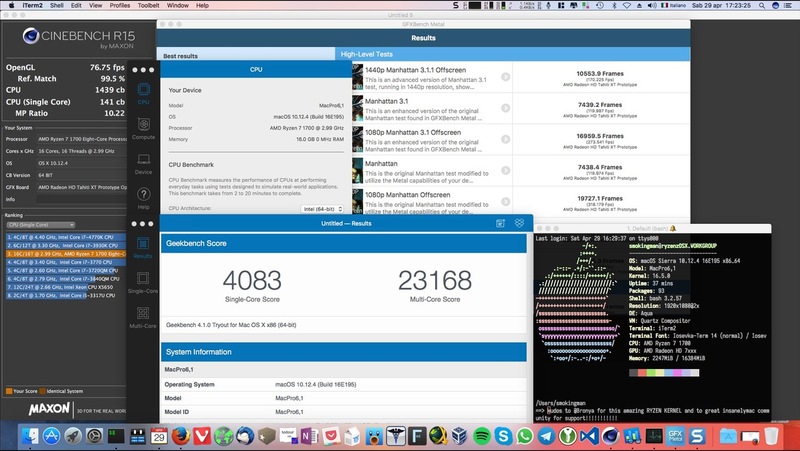Open the Single-Core section in Geekbench sidebar
The width and height of the screenshot is (800, 451).
click(143, 282)
